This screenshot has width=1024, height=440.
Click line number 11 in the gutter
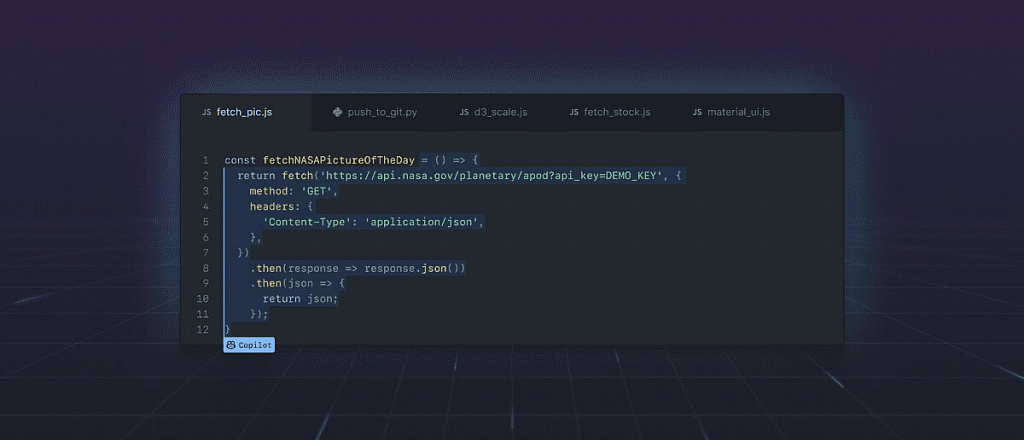click(202, 314)
